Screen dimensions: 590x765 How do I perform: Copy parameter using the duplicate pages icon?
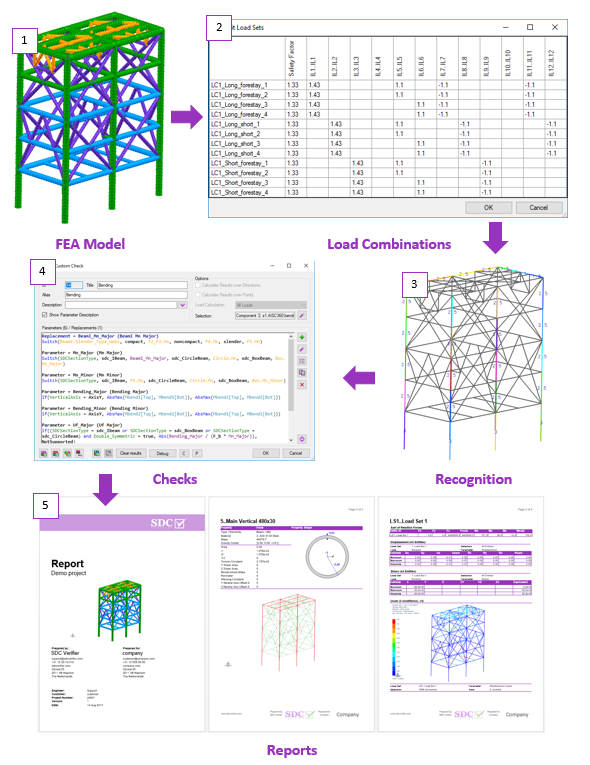click(x=302, y=373)
